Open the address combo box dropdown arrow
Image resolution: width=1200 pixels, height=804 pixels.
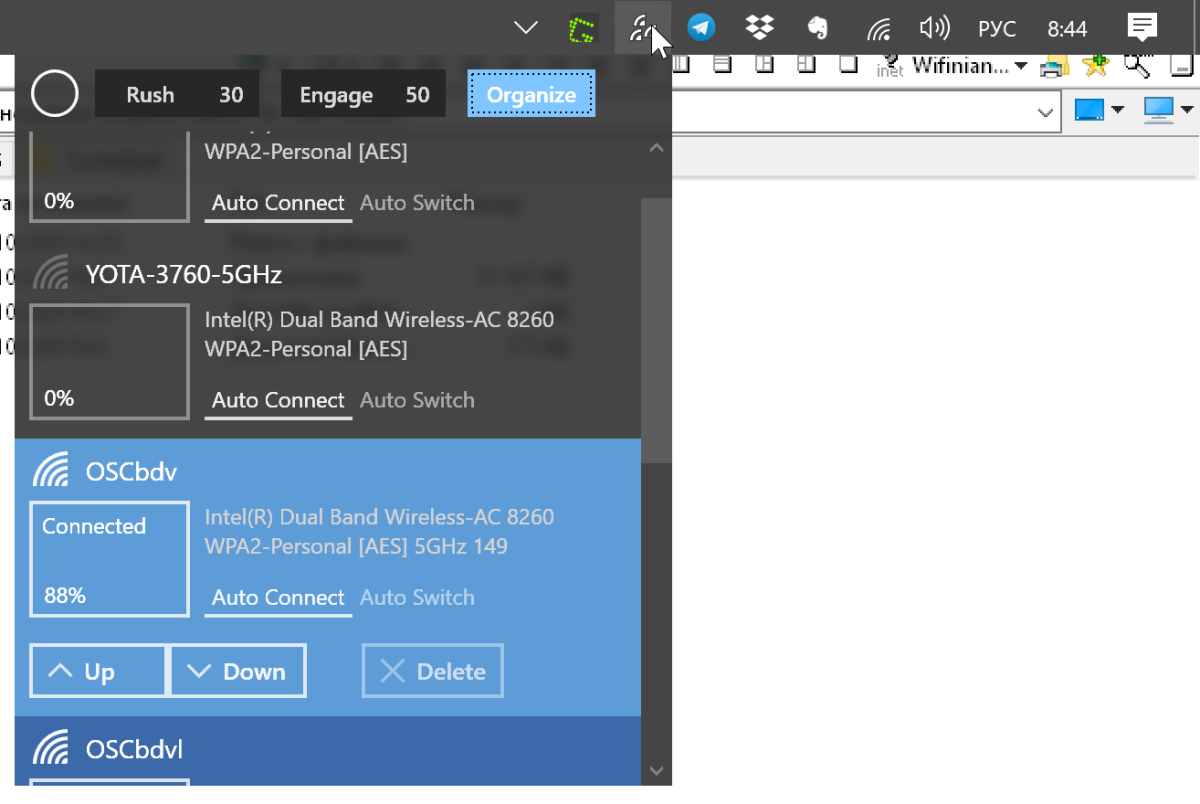coord(1046,111)
